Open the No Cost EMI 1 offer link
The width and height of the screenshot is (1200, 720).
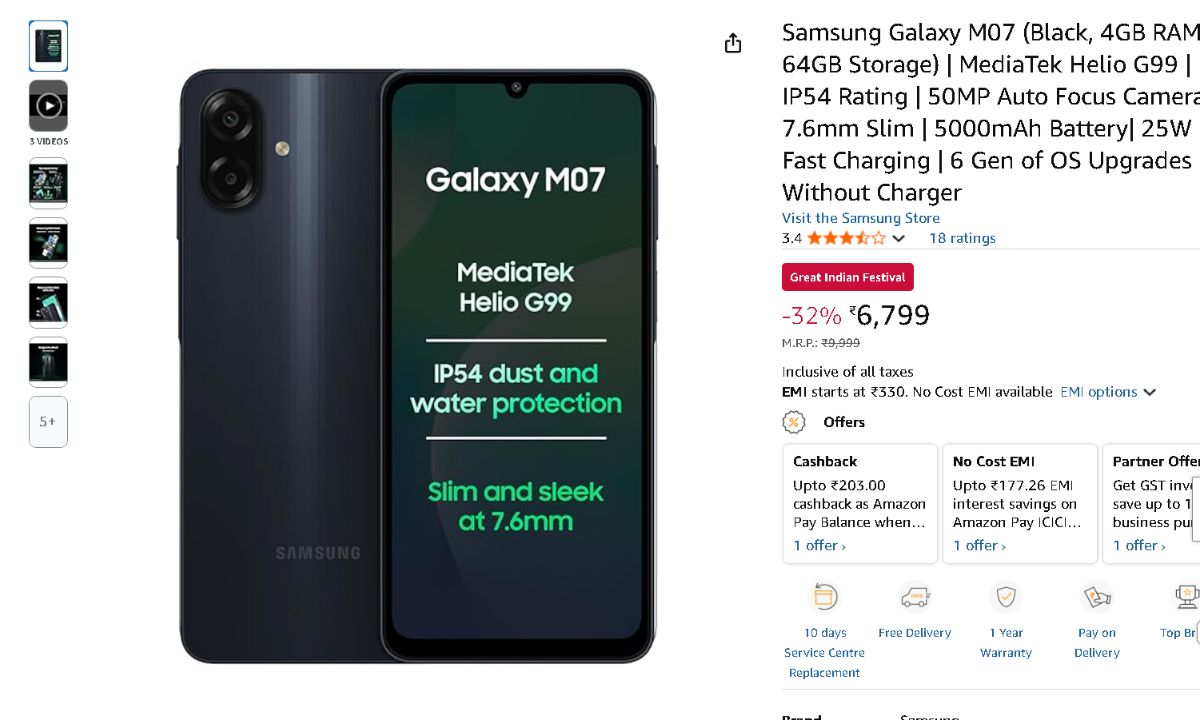(979, 545)
